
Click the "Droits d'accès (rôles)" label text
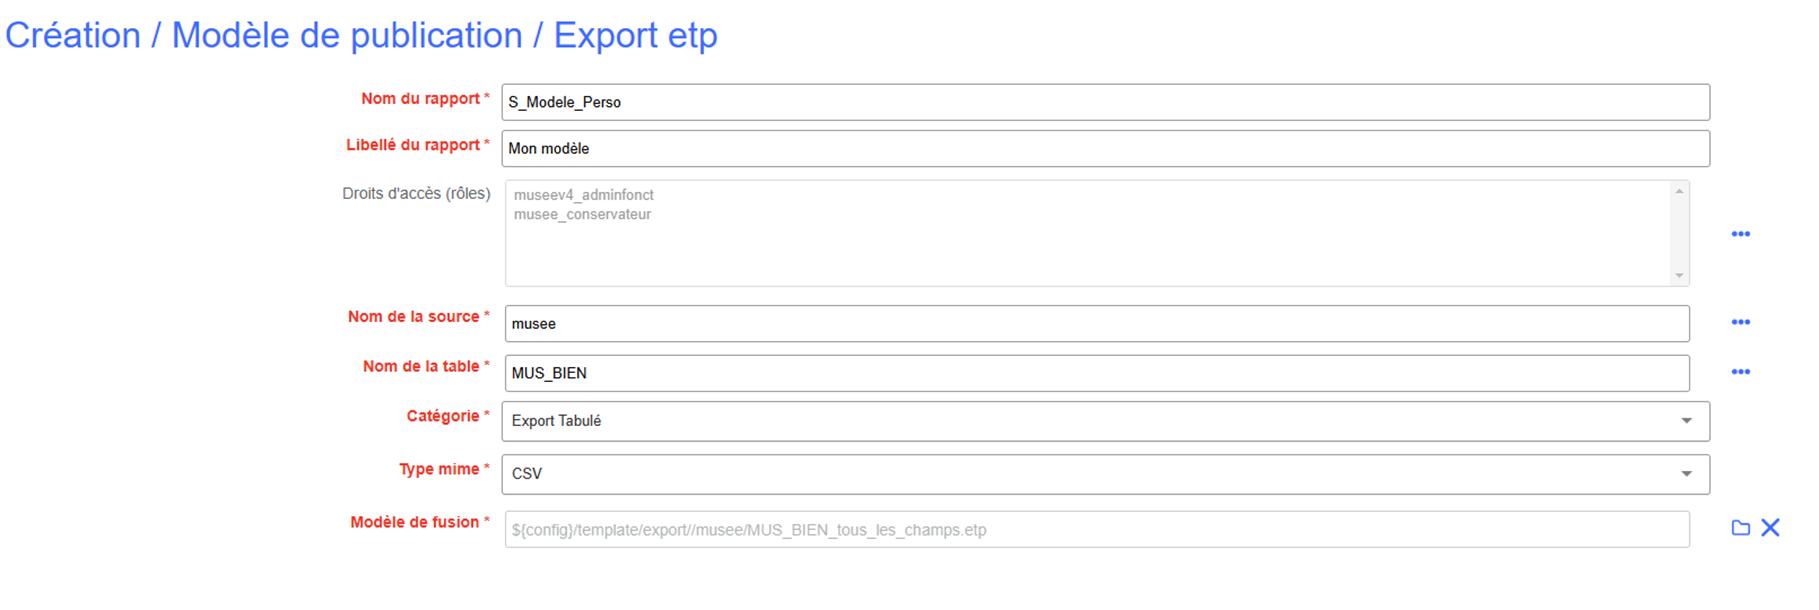pos(416,193)
